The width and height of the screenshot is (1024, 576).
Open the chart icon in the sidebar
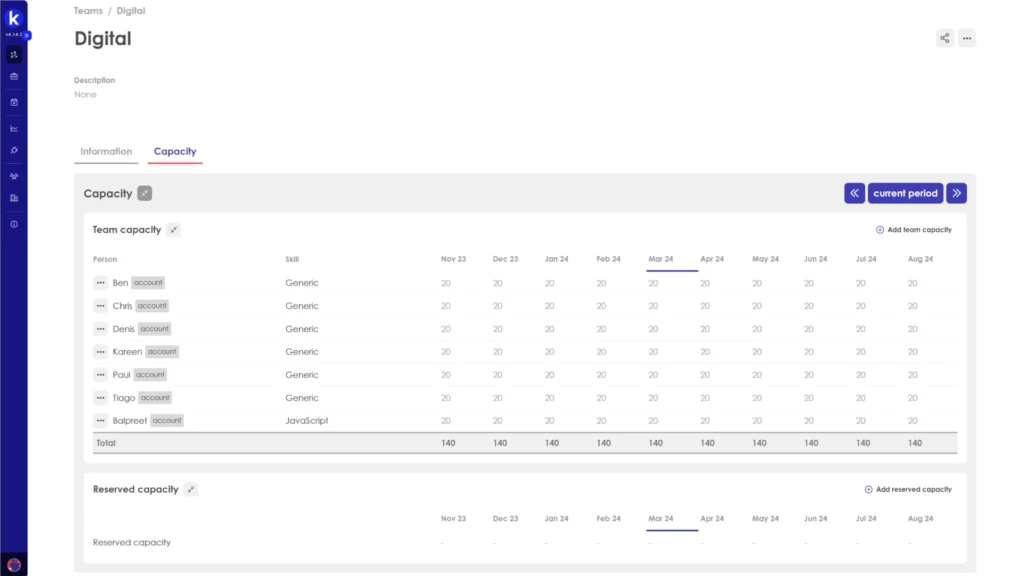(14, 129)
